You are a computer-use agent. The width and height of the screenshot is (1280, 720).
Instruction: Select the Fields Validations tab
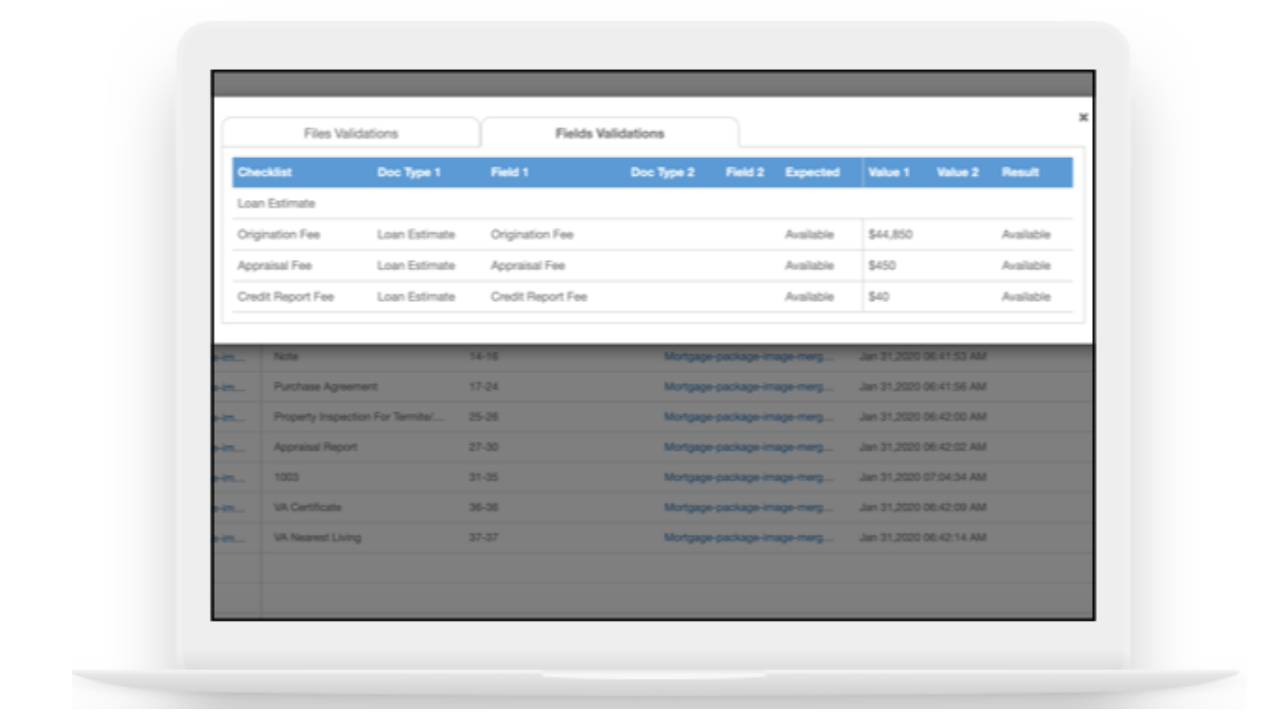[x=610, y=133]
